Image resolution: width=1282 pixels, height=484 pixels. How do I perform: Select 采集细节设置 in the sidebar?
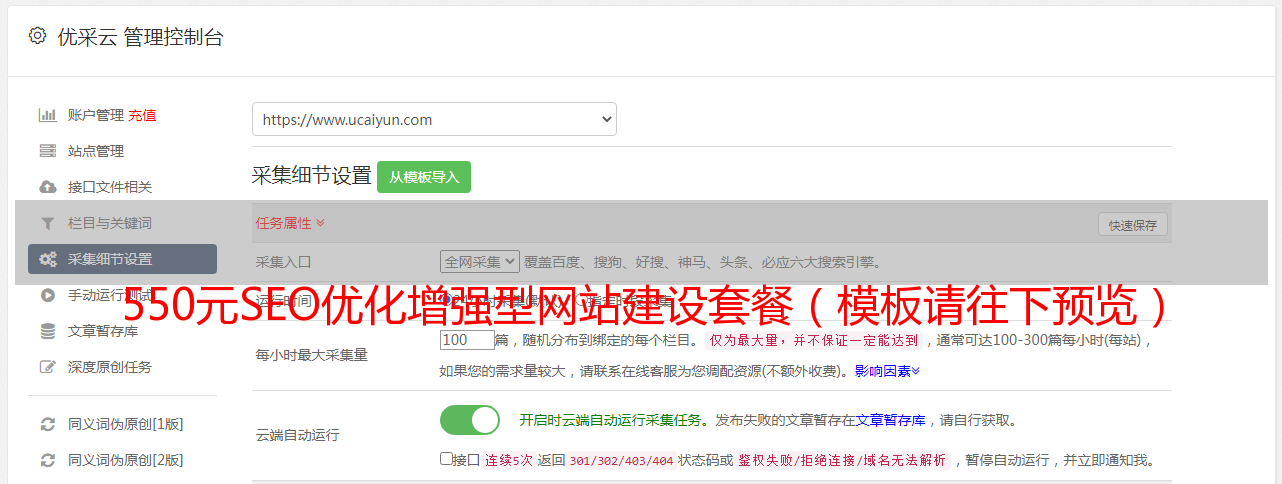122,259
